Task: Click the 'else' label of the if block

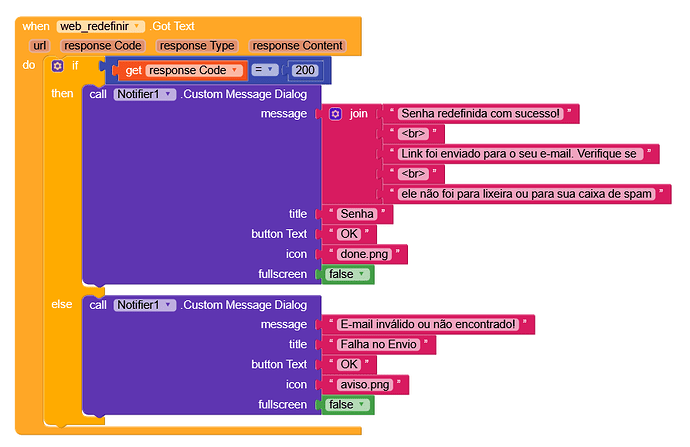Action: (62, 304)
